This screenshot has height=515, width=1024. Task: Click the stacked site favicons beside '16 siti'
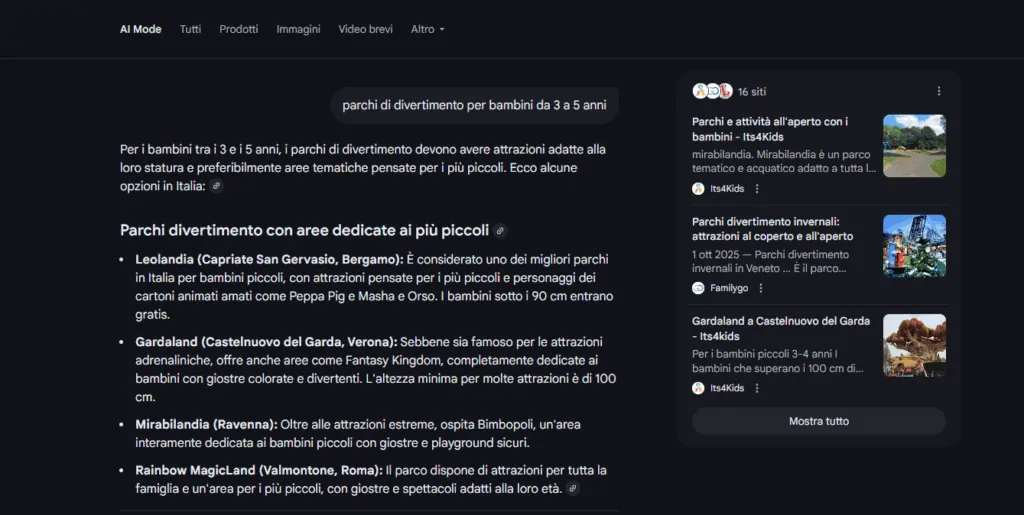click(x=712, y=91)
